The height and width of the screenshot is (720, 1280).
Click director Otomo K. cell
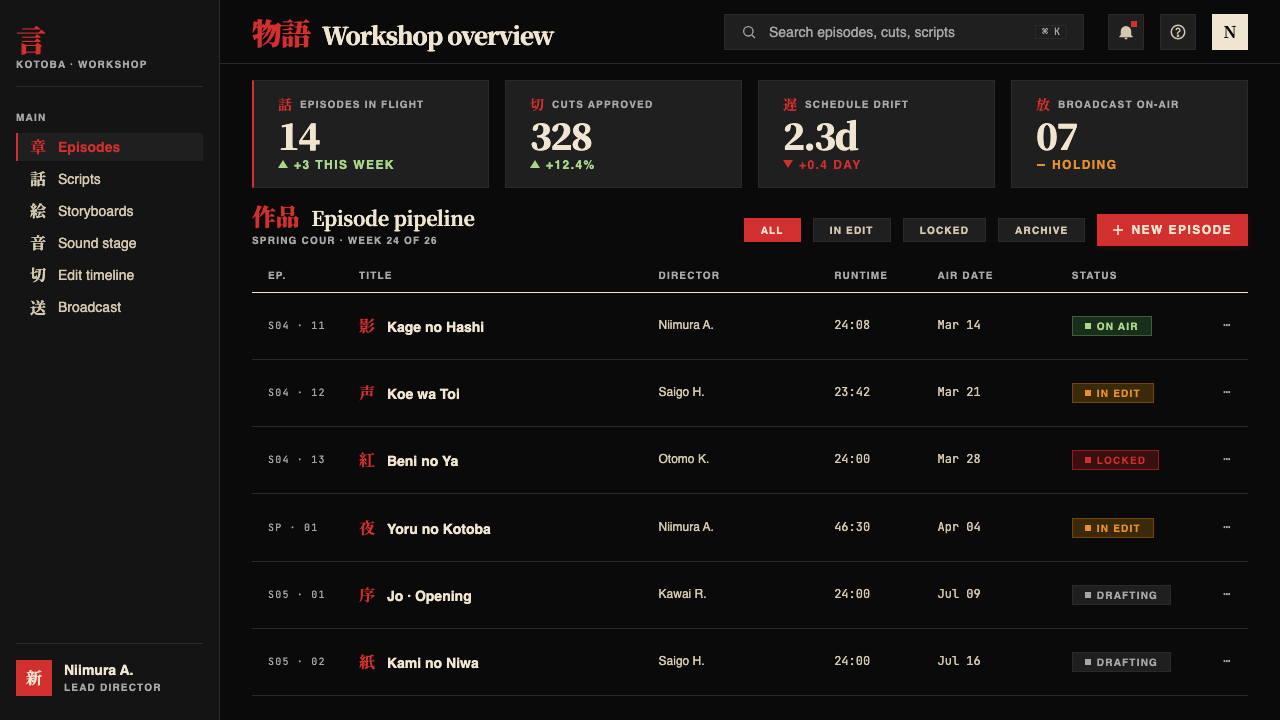click(x=683, y=459)
